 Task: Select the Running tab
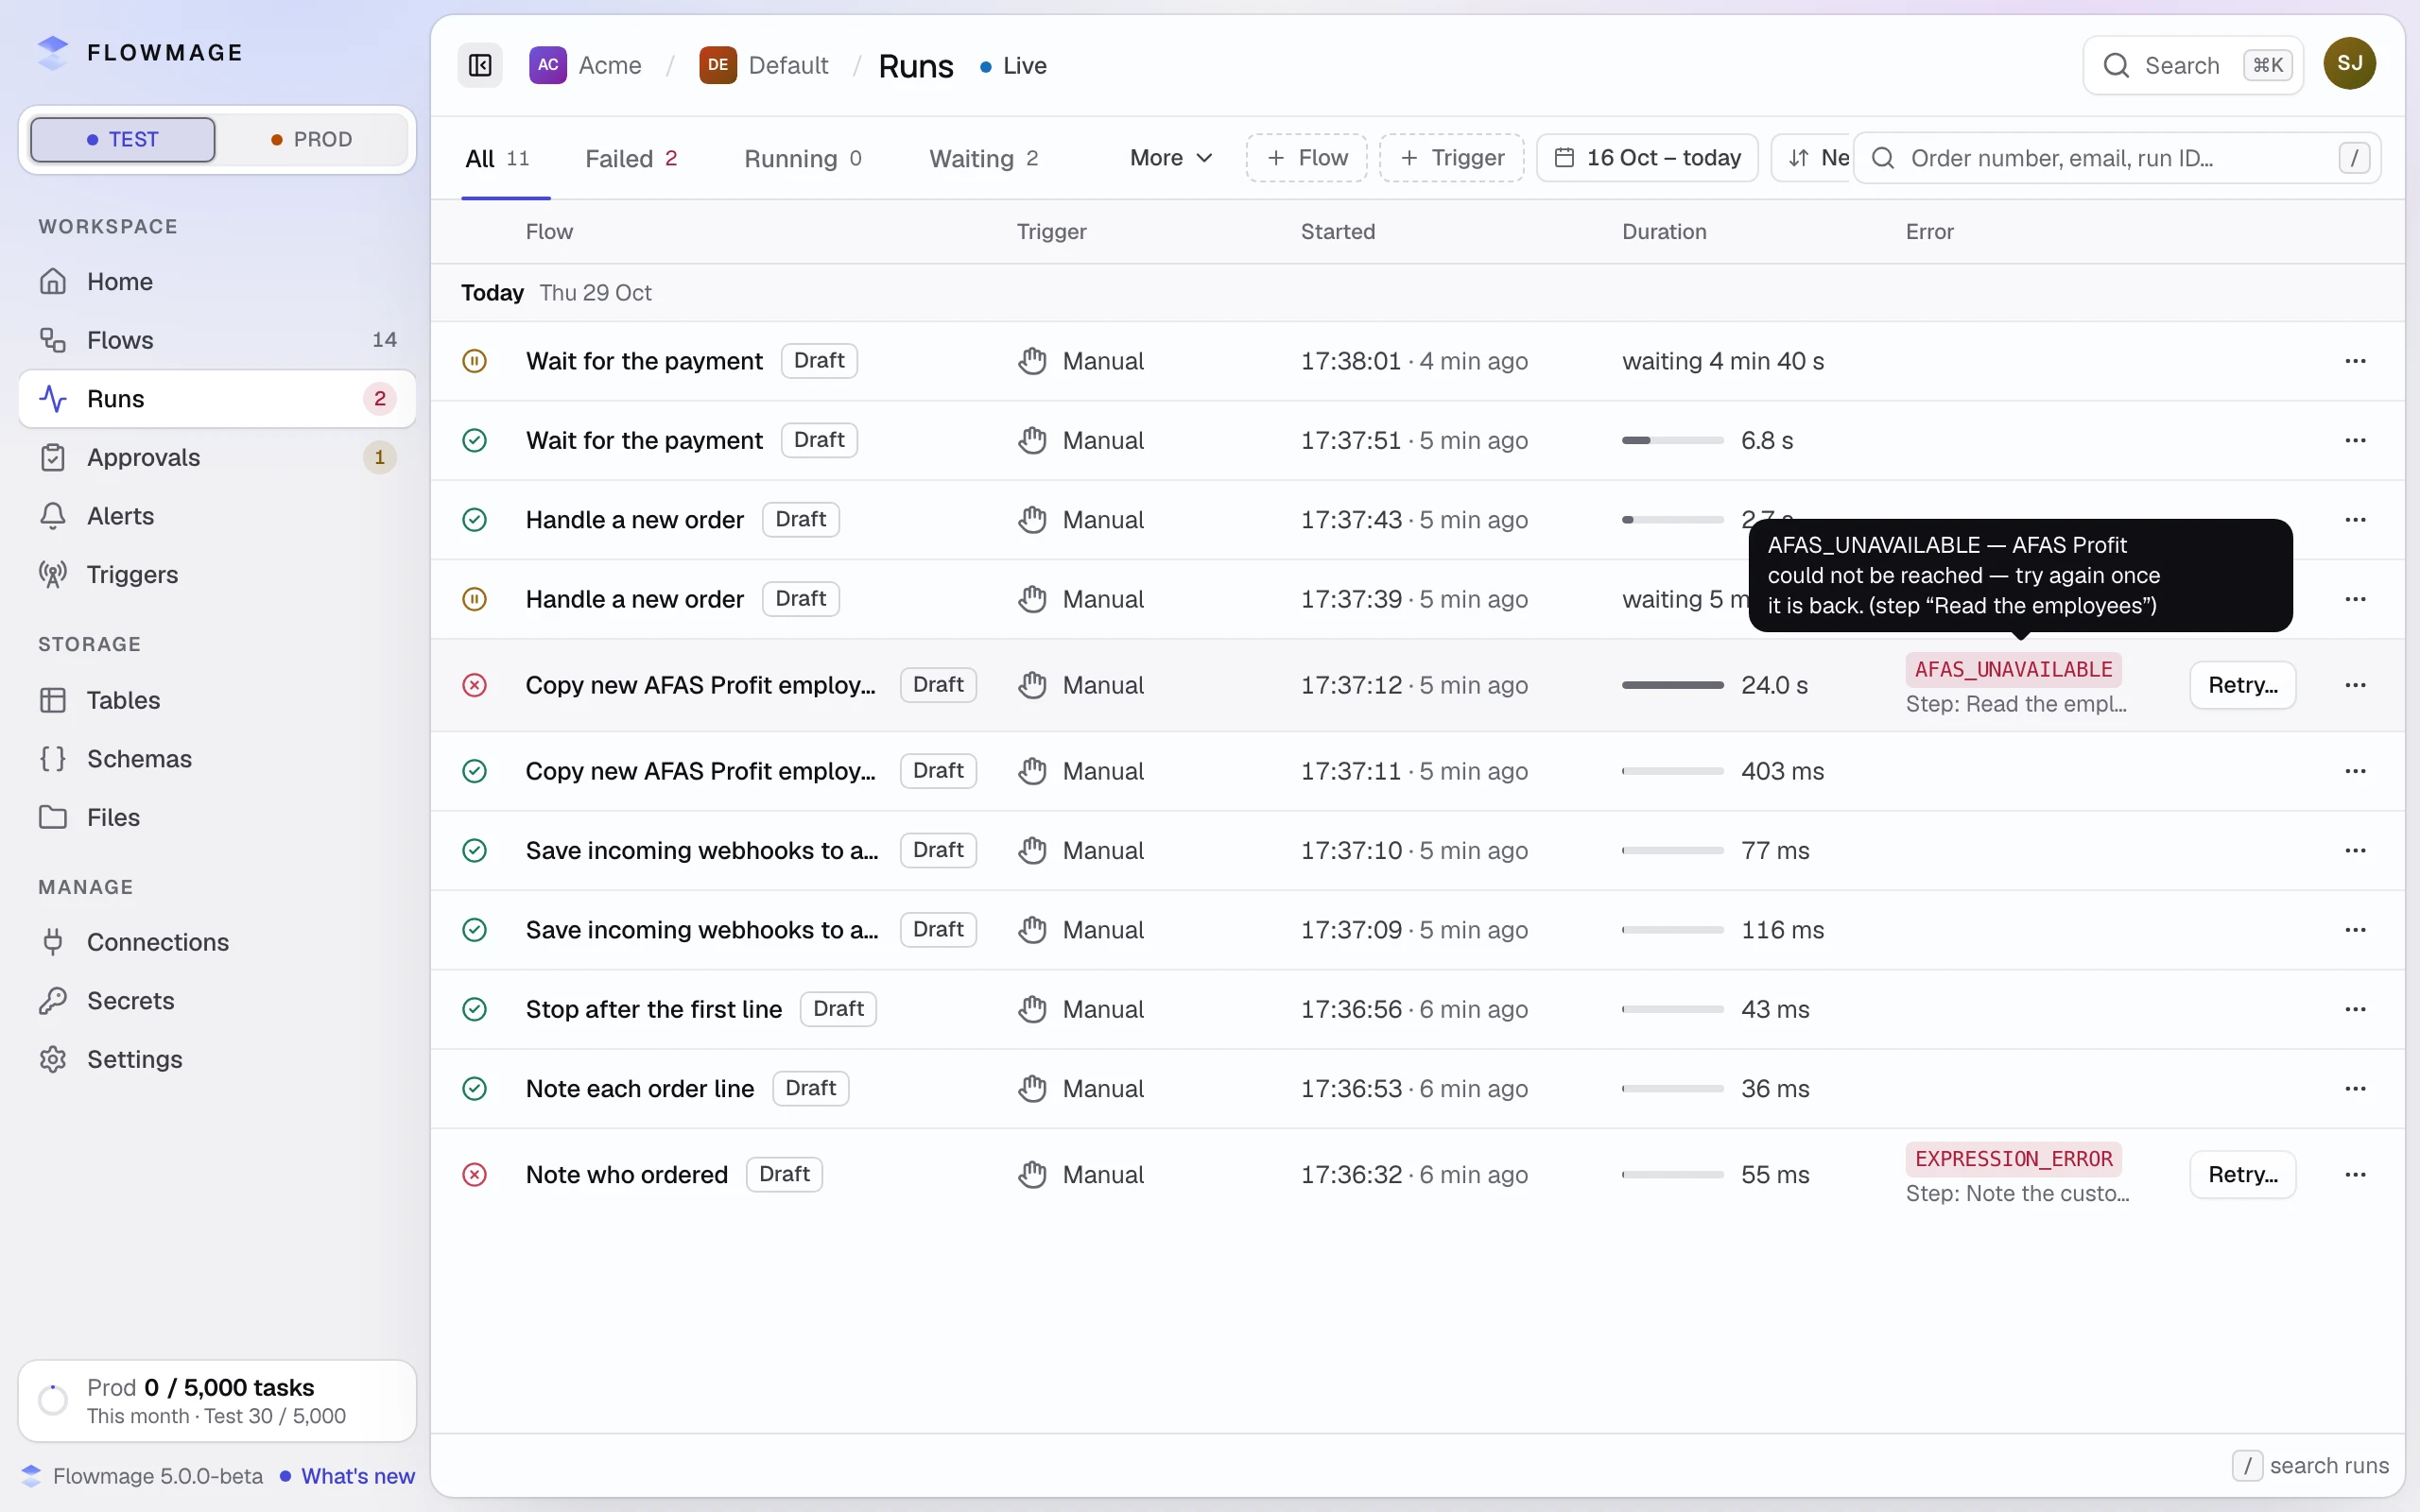point(803,158)
